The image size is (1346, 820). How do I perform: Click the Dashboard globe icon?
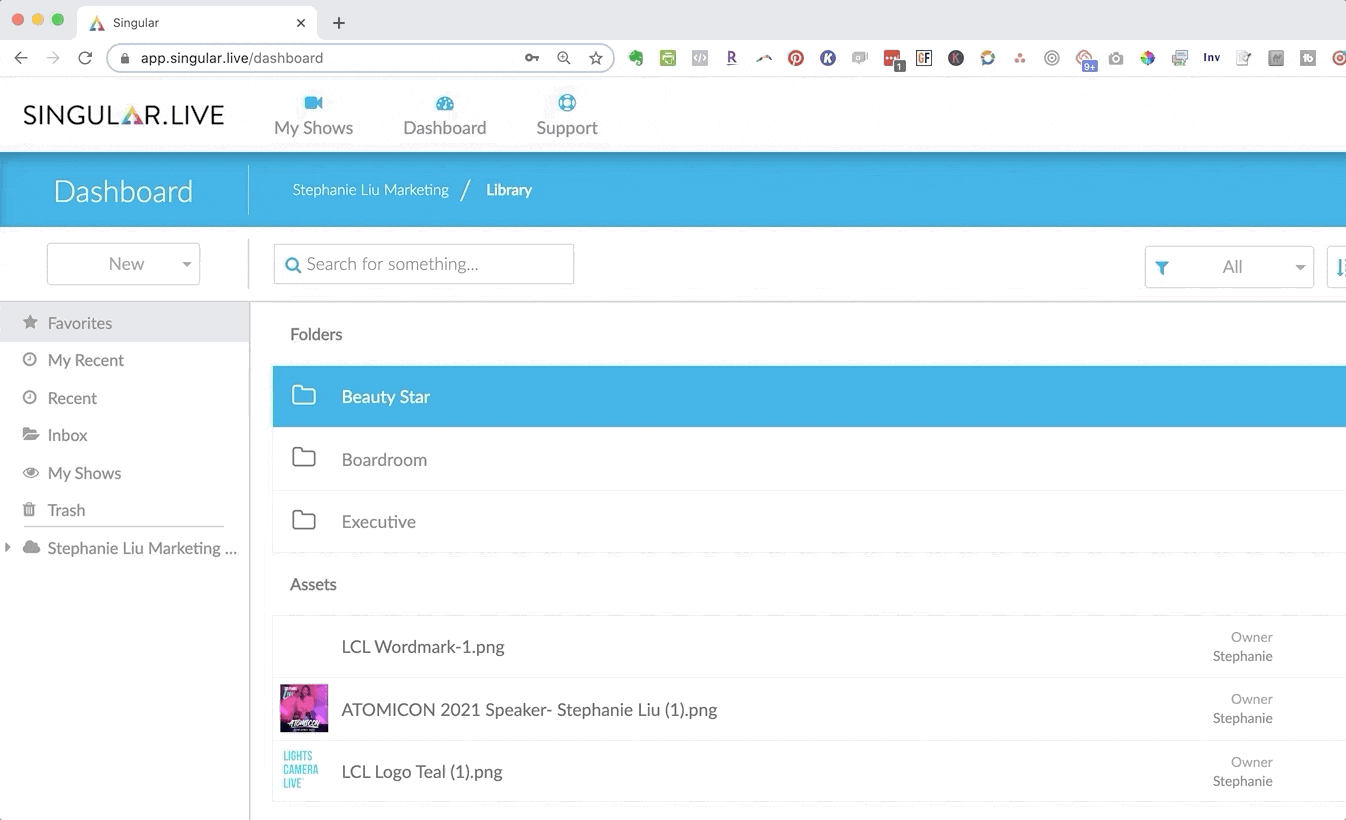click(x=445, y=101)
